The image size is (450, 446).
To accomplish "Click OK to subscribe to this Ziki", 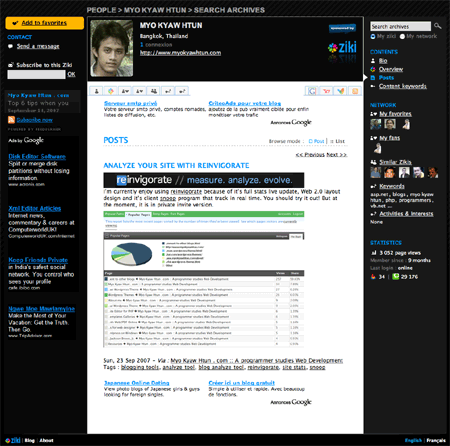I will (x=71, y=74).
